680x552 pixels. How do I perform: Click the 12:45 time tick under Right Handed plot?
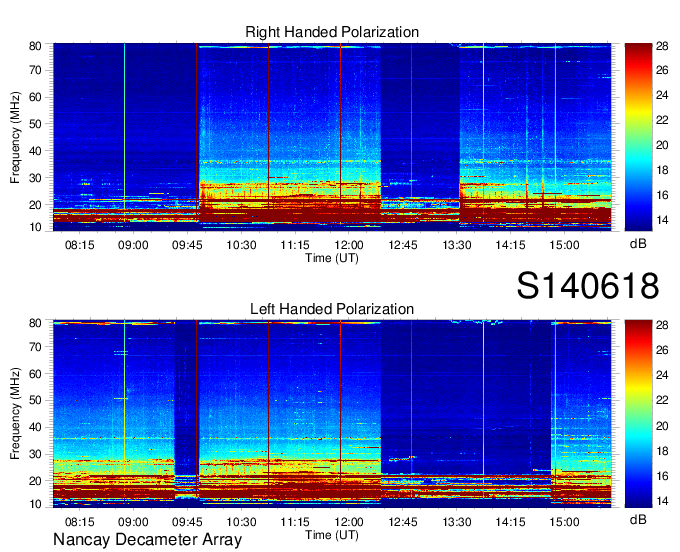(x=402, y=245)
